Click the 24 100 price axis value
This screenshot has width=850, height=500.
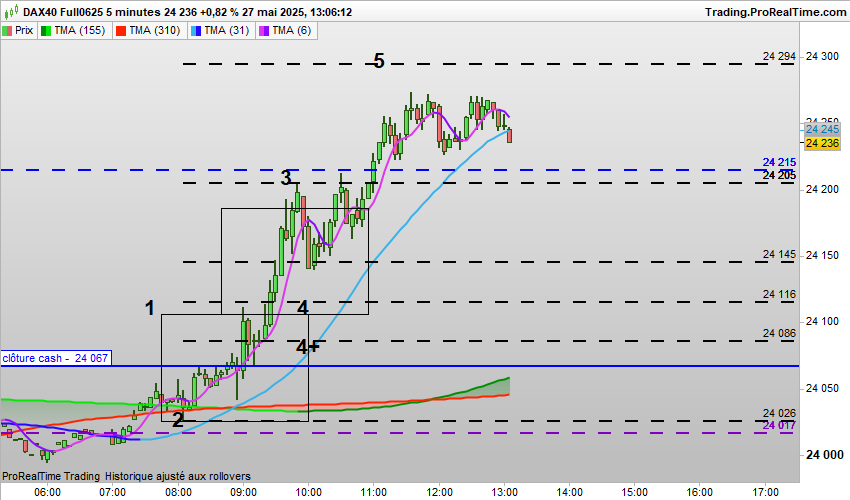tap(822, 322)
